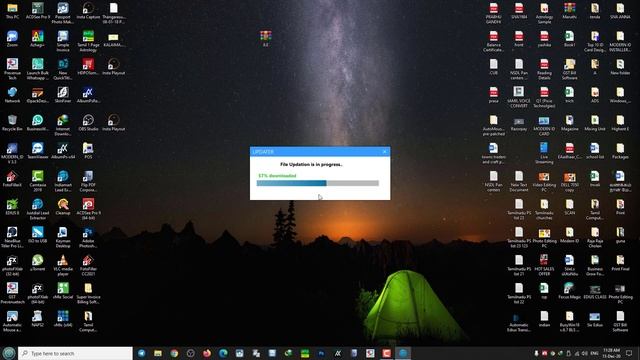The image size is (640, 360).
Task: Open the SIVA ANNA folder
Action: coord(620,11)
